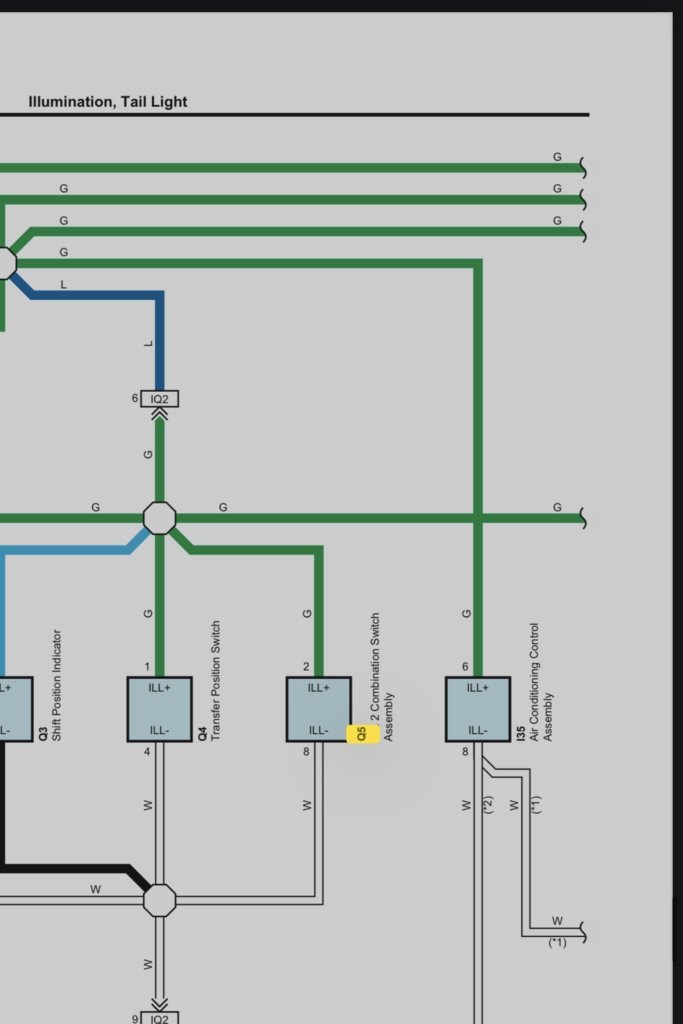Click the Transfer Position Switch label
Viewport: 683px width, 1024px height.
click(216, 680)
